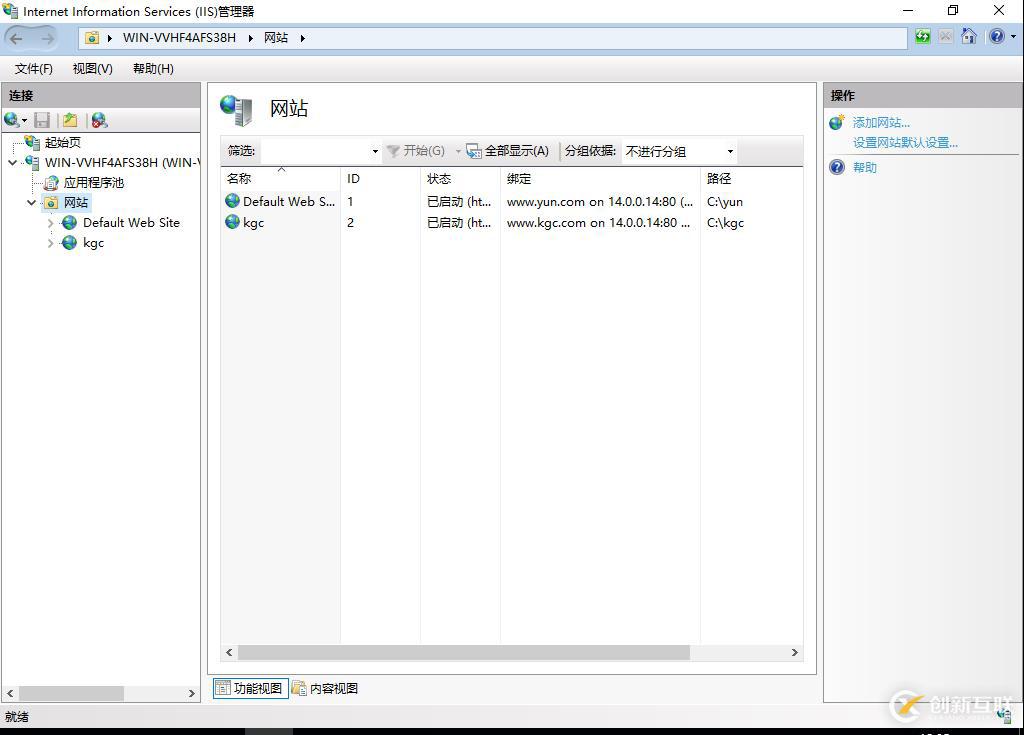
Task: Click the kgc globe icon in tree
Action: point(69,243)
